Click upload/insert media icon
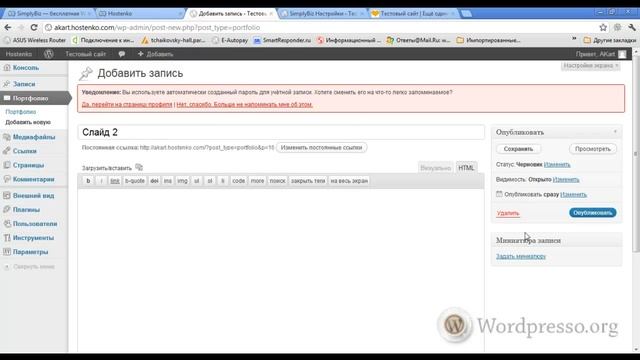The width and height of the screenshot is (640, 360). (139, 167)
